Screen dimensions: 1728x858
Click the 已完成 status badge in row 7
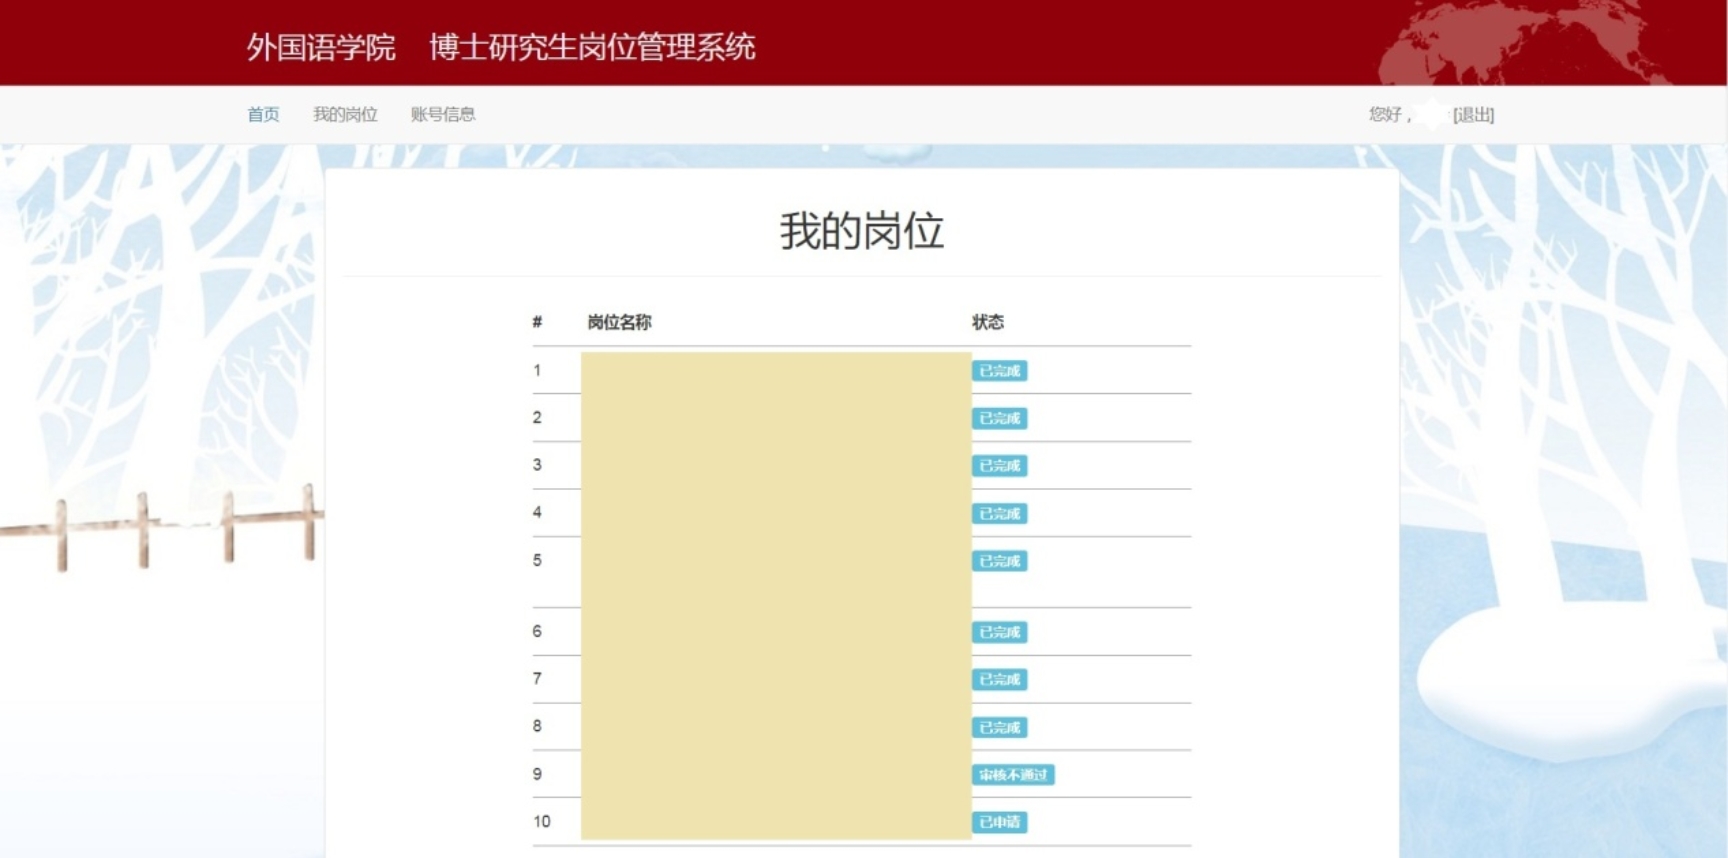pyautogui.click(x=999, y=680)
